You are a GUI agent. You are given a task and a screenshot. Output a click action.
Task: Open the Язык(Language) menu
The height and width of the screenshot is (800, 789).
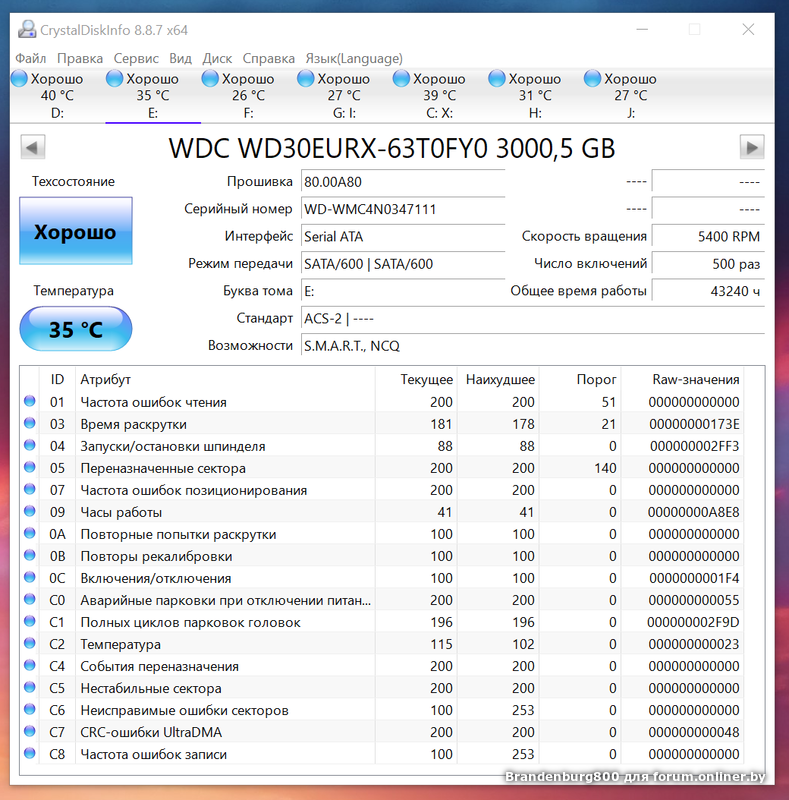(x=354, y=59)
